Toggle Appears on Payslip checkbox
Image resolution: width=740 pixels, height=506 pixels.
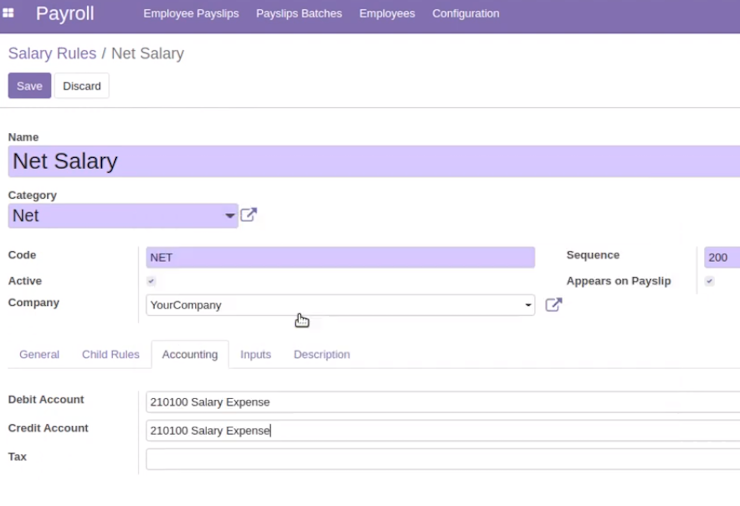709,281
